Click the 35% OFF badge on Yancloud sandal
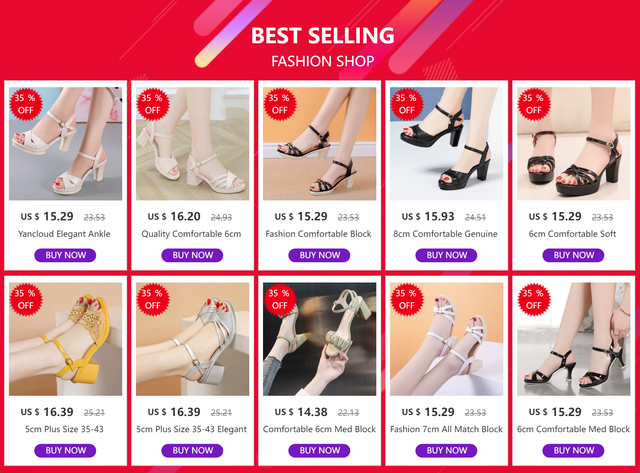Viewport: 640px width, 473px height. 26,104
